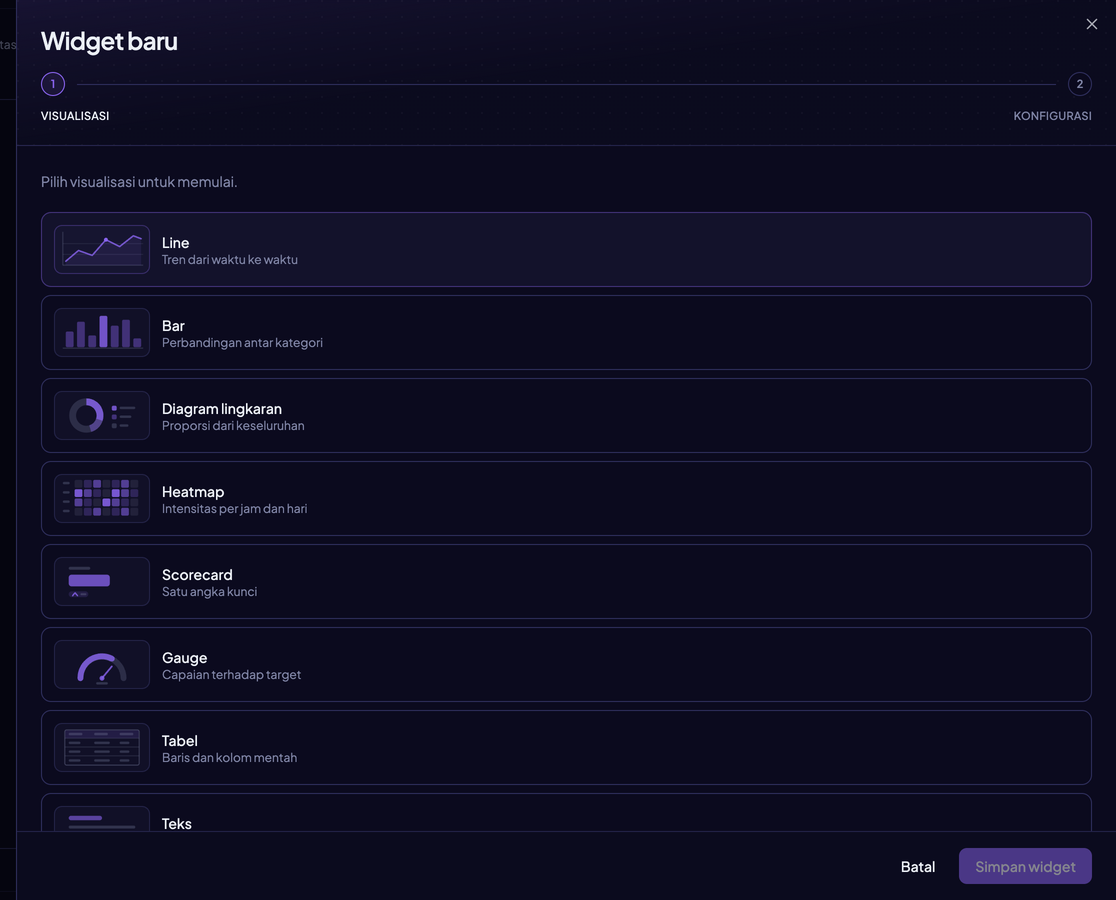The height and width of the screenshot is (900, 1116).
Task: Close the Widget baru dialog
Action: pos(1091,24)
